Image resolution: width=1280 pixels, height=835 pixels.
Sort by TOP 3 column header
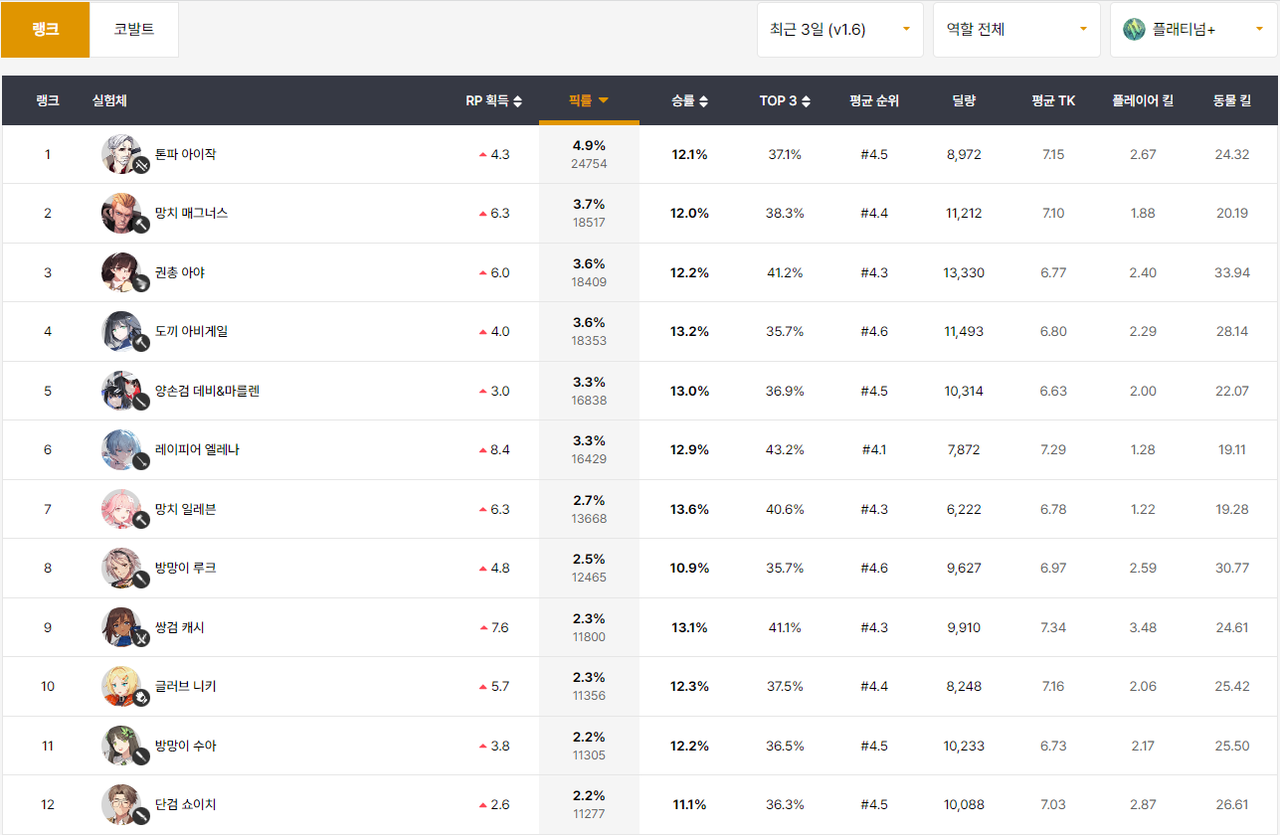pyautogui.click(x=784, y=100)
